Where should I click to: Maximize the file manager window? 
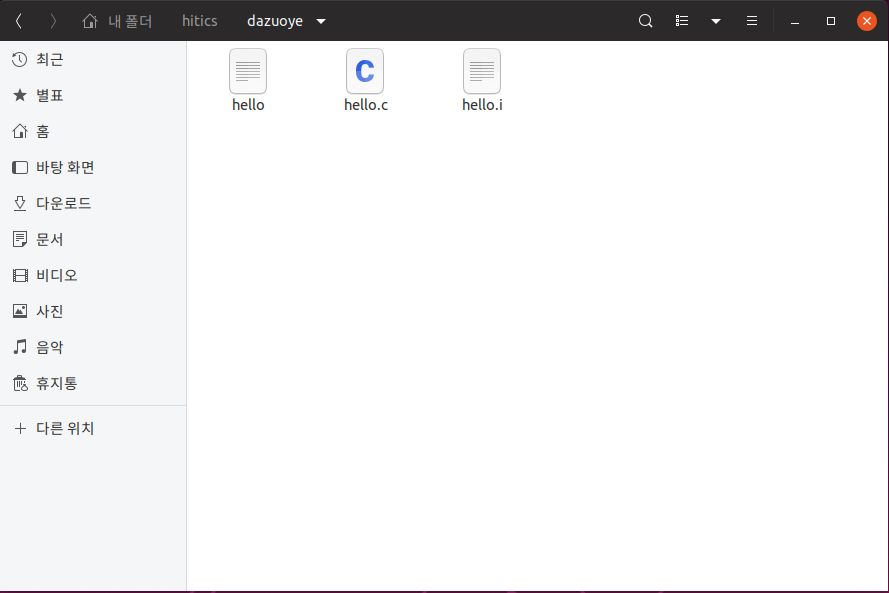831,21
